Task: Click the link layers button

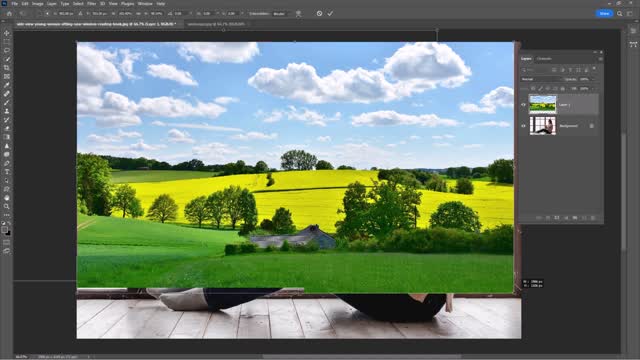Action: point(539,218)
